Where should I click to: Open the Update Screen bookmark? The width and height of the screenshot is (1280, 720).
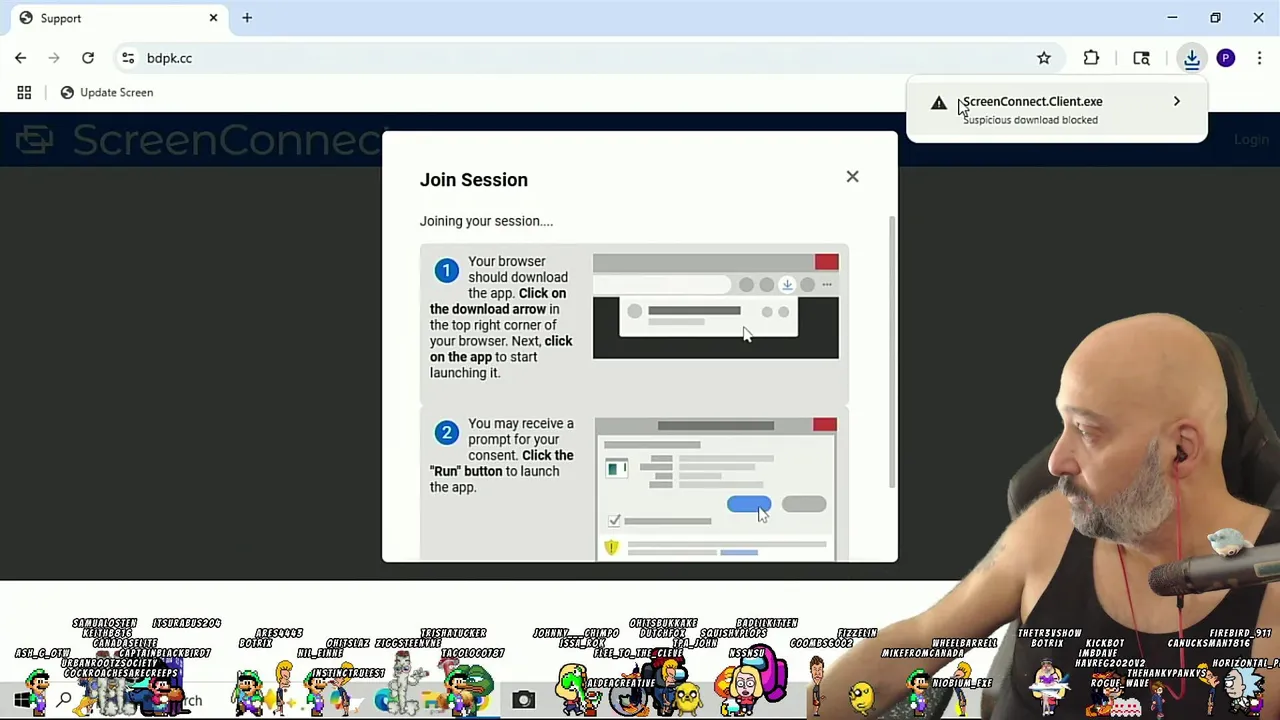point(107,92)
